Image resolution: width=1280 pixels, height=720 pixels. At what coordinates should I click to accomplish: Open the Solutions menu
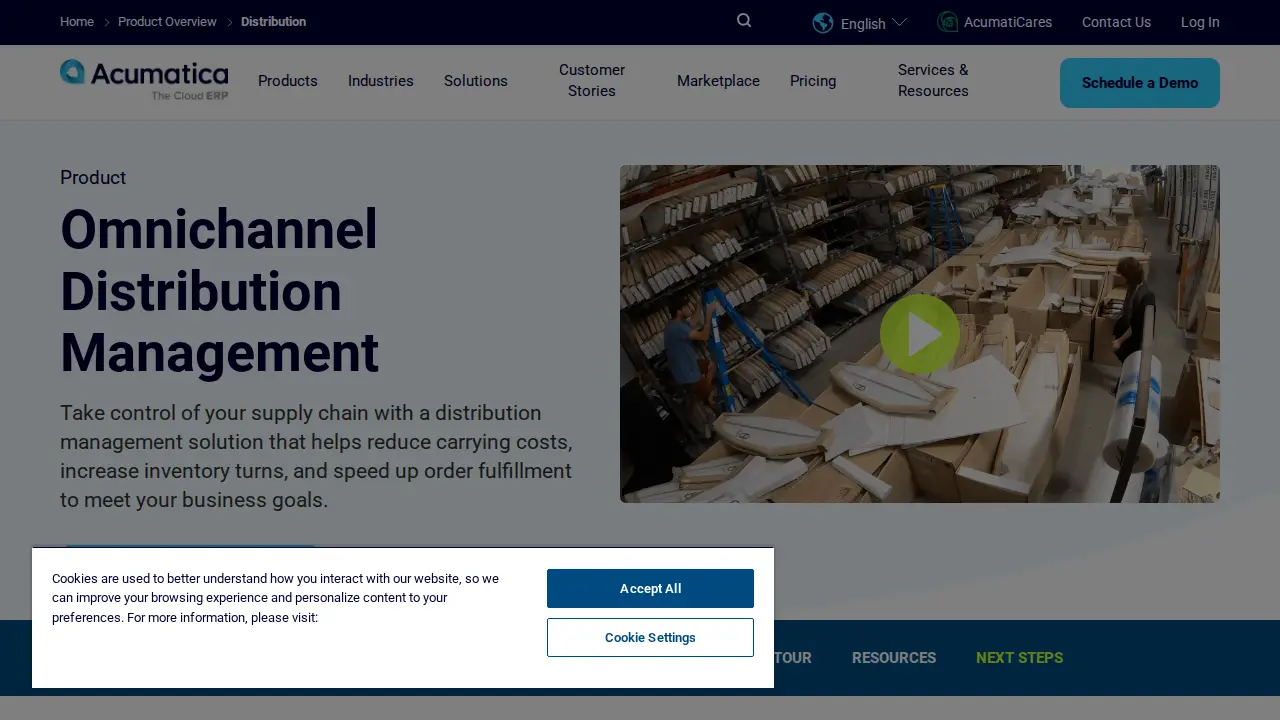coord(476,81)
